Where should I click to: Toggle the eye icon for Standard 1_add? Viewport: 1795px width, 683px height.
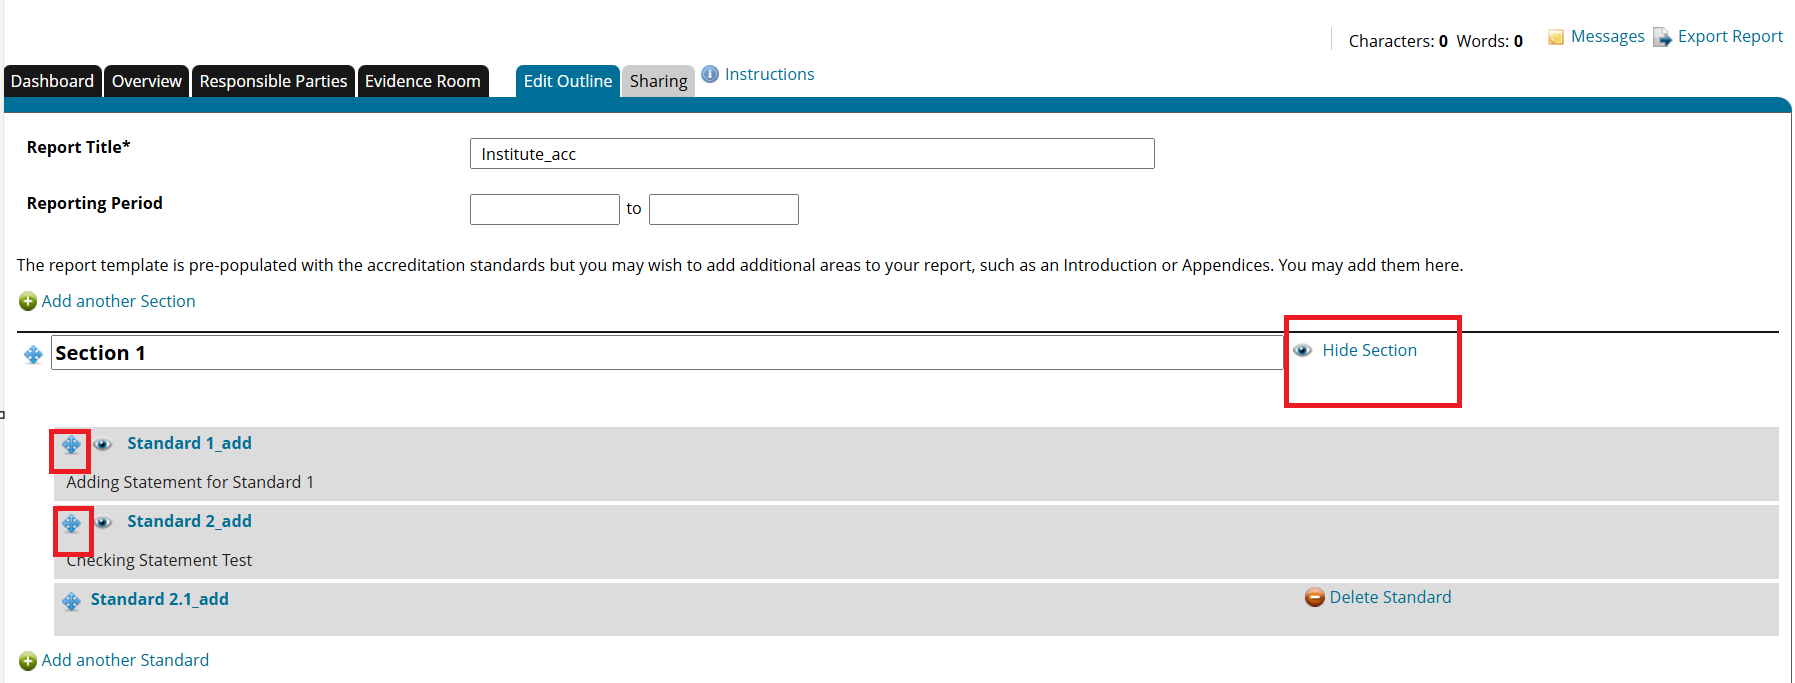pyautogui.click(x=103, y=444)
